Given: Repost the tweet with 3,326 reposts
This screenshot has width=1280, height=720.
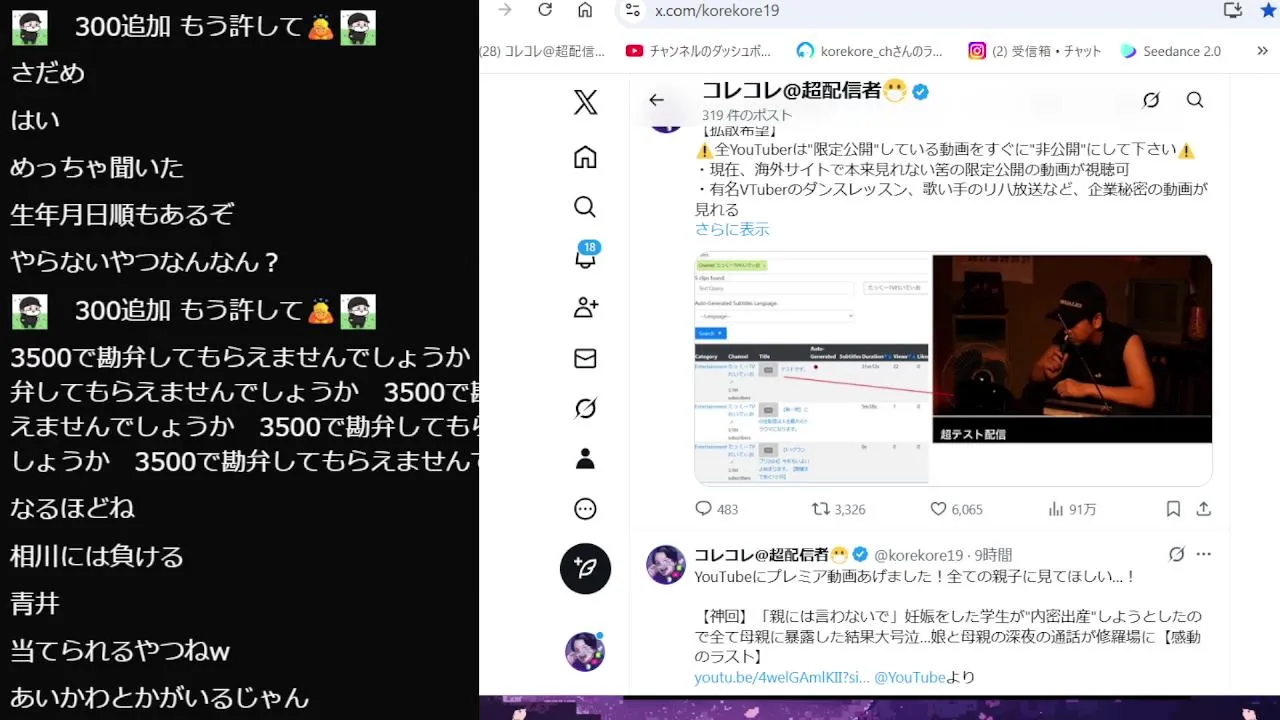Looking at the screenshot, I should click(x=838, y=509).
